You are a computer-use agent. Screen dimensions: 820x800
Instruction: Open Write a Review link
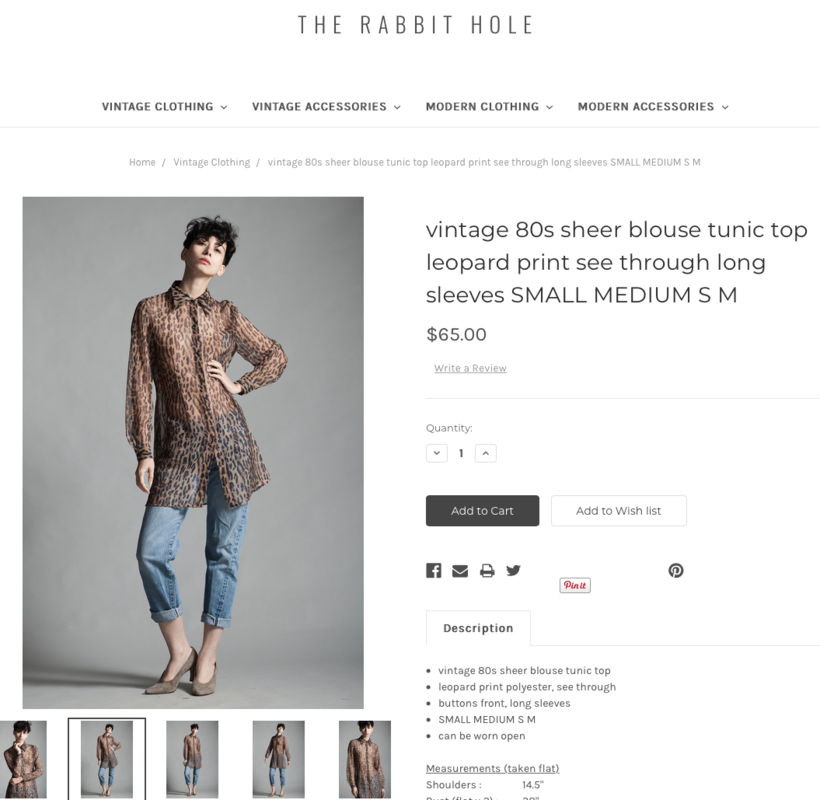click(x=470, y=368)
